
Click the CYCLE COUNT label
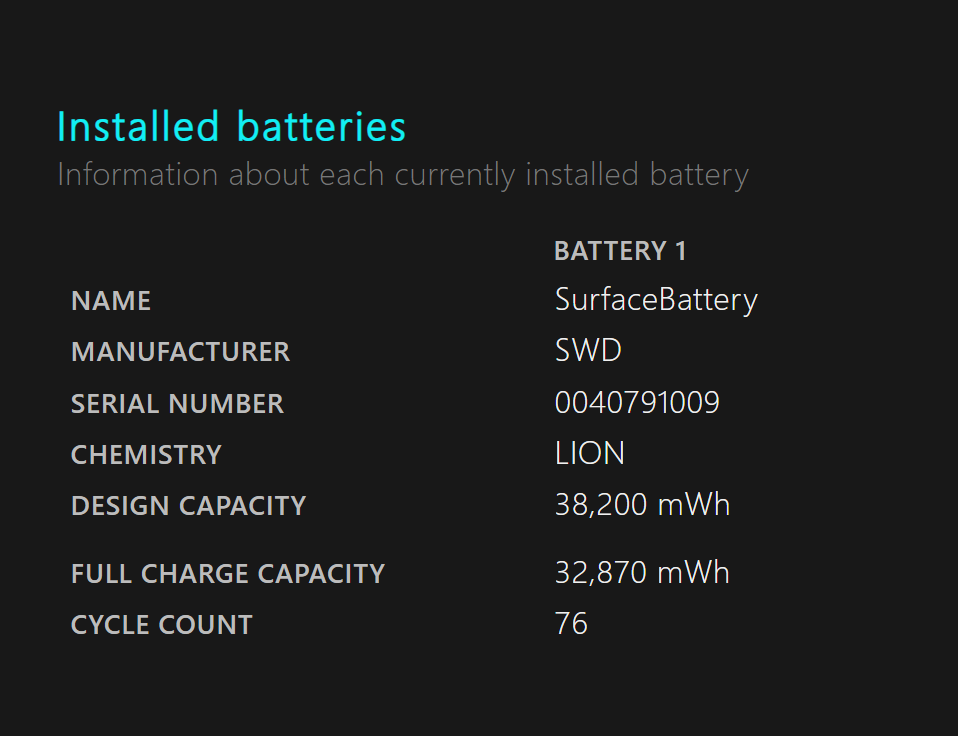(x=162, y=625)
